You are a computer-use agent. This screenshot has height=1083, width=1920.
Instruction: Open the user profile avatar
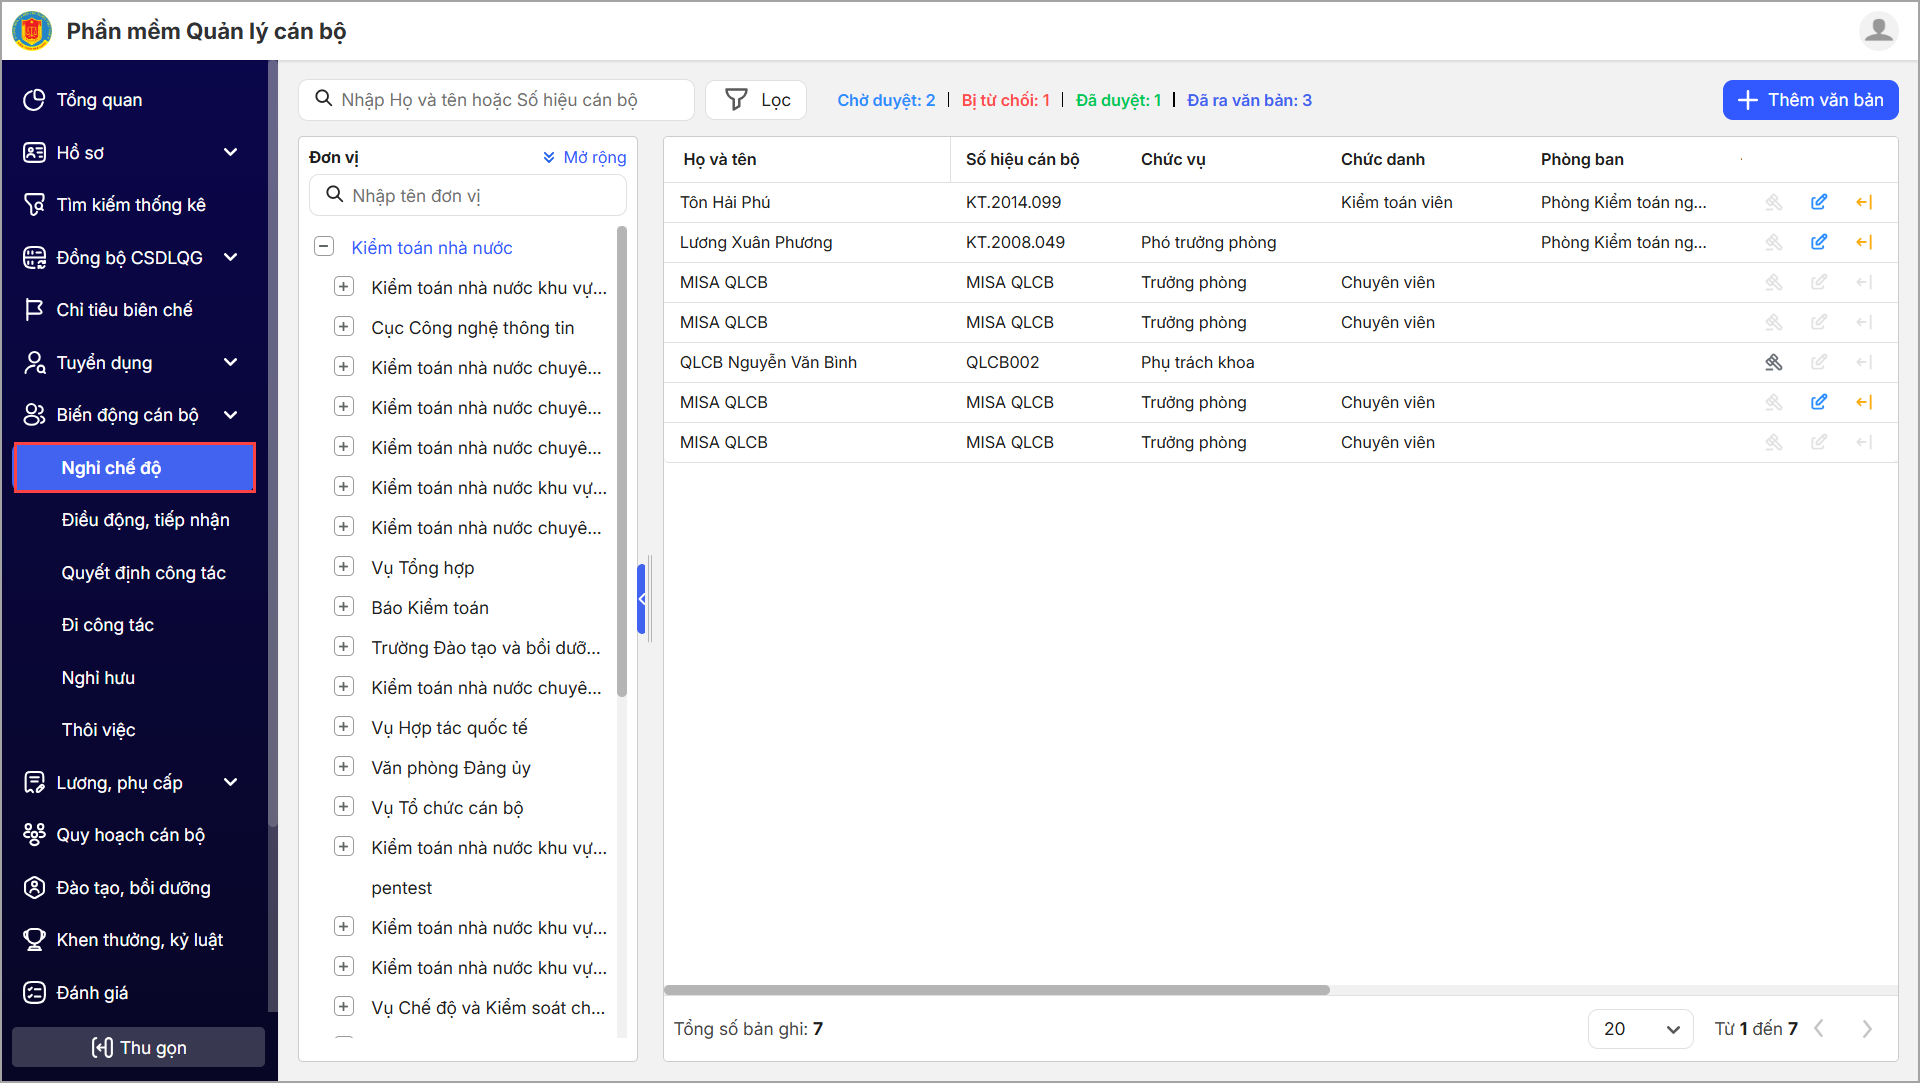(1878, 30)
